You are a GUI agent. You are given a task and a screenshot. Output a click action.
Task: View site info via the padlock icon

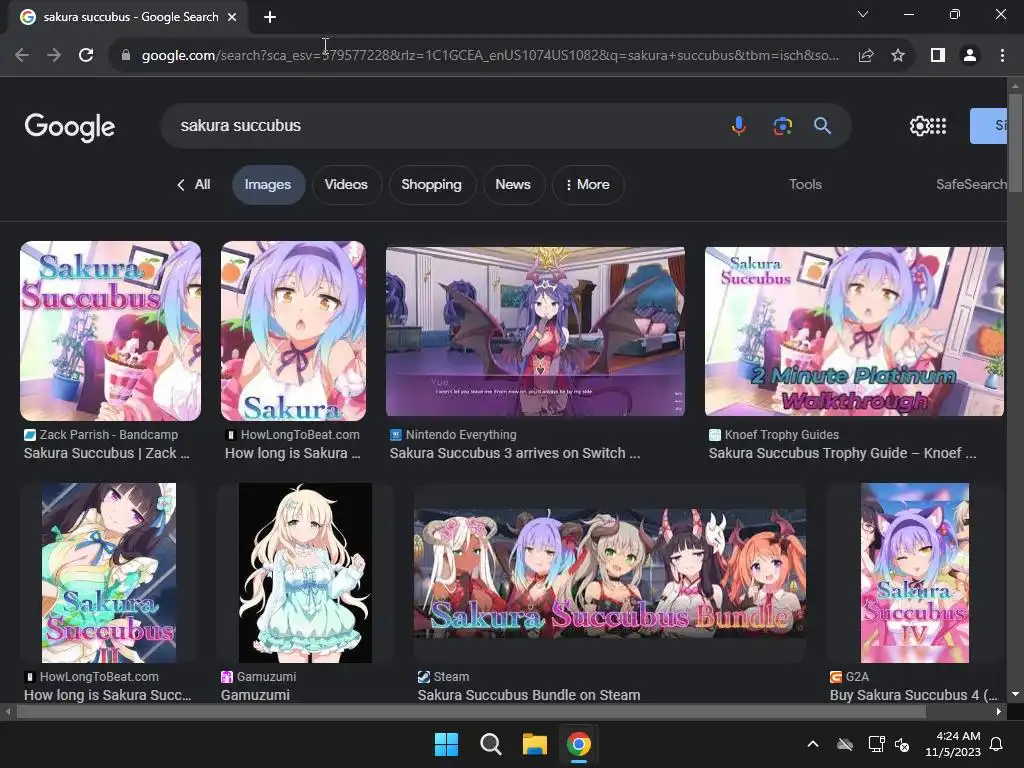pyautogui.click(x=126, y=56)
